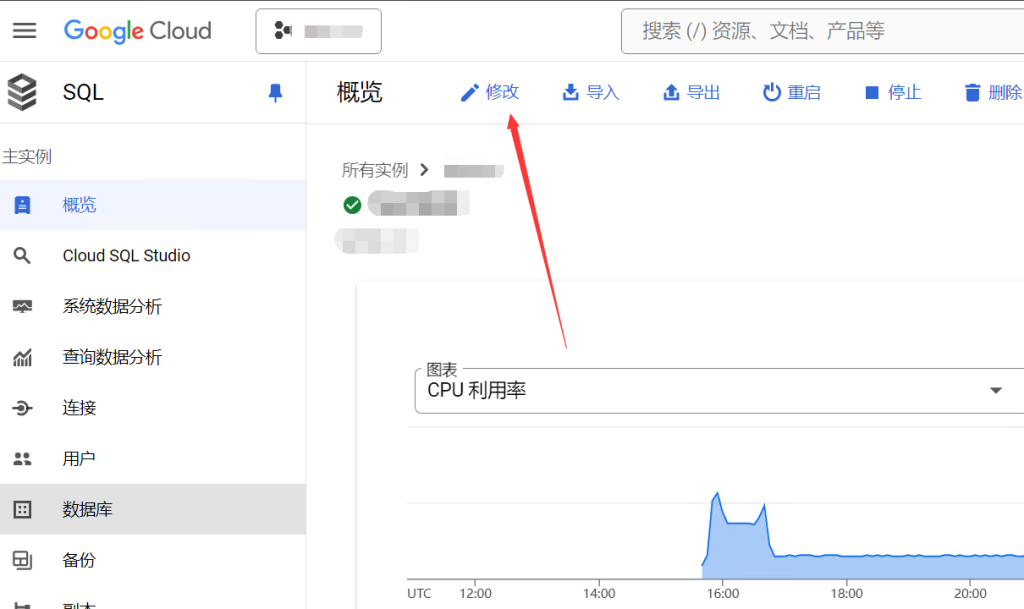Click the chart dropdown arrow

[995, 390]
